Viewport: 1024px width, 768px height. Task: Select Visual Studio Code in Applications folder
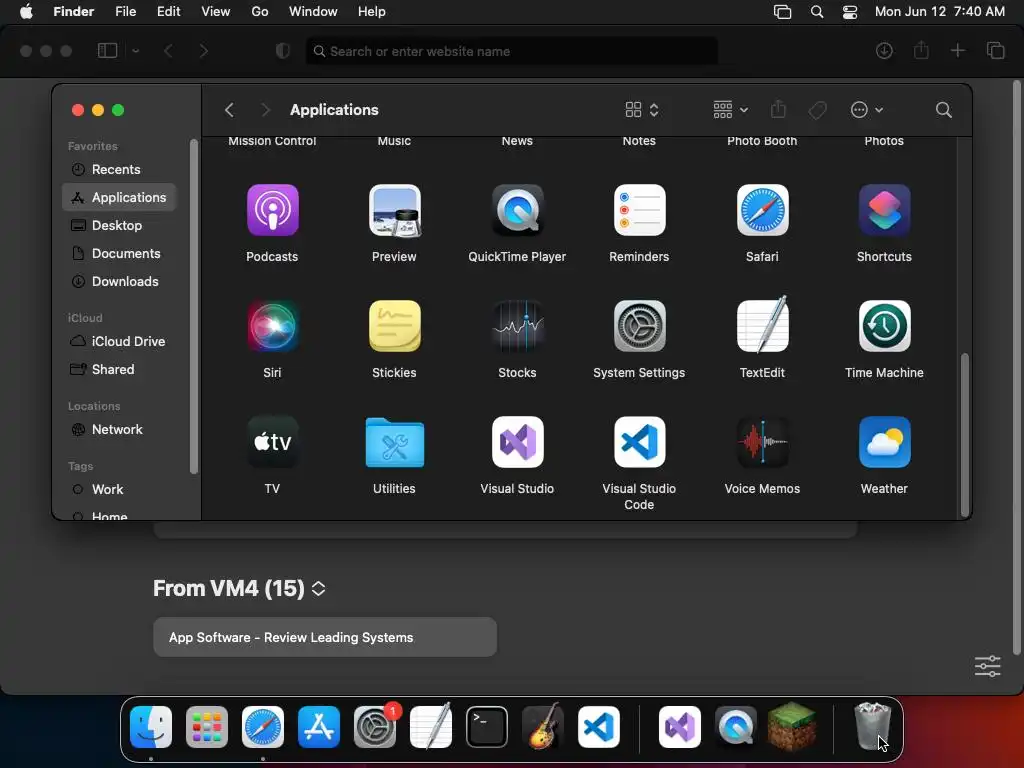(x=639, y=442)
